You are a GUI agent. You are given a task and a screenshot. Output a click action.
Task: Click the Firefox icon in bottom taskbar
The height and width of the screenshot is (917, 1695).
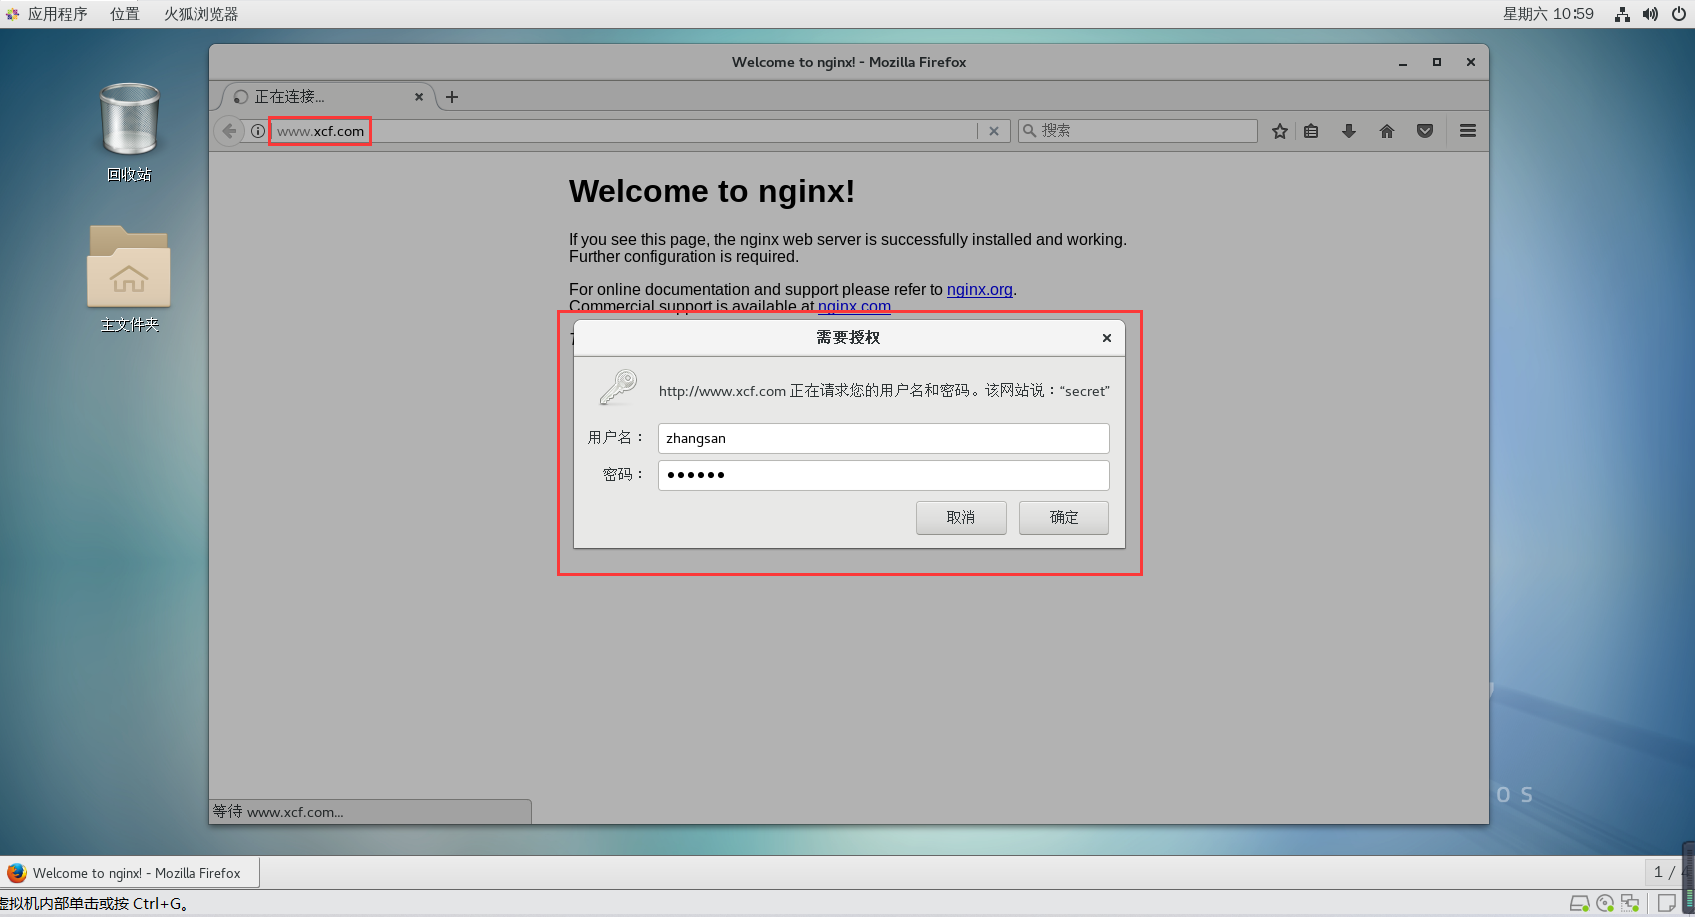pyautogui.click(x=16, y=873)
